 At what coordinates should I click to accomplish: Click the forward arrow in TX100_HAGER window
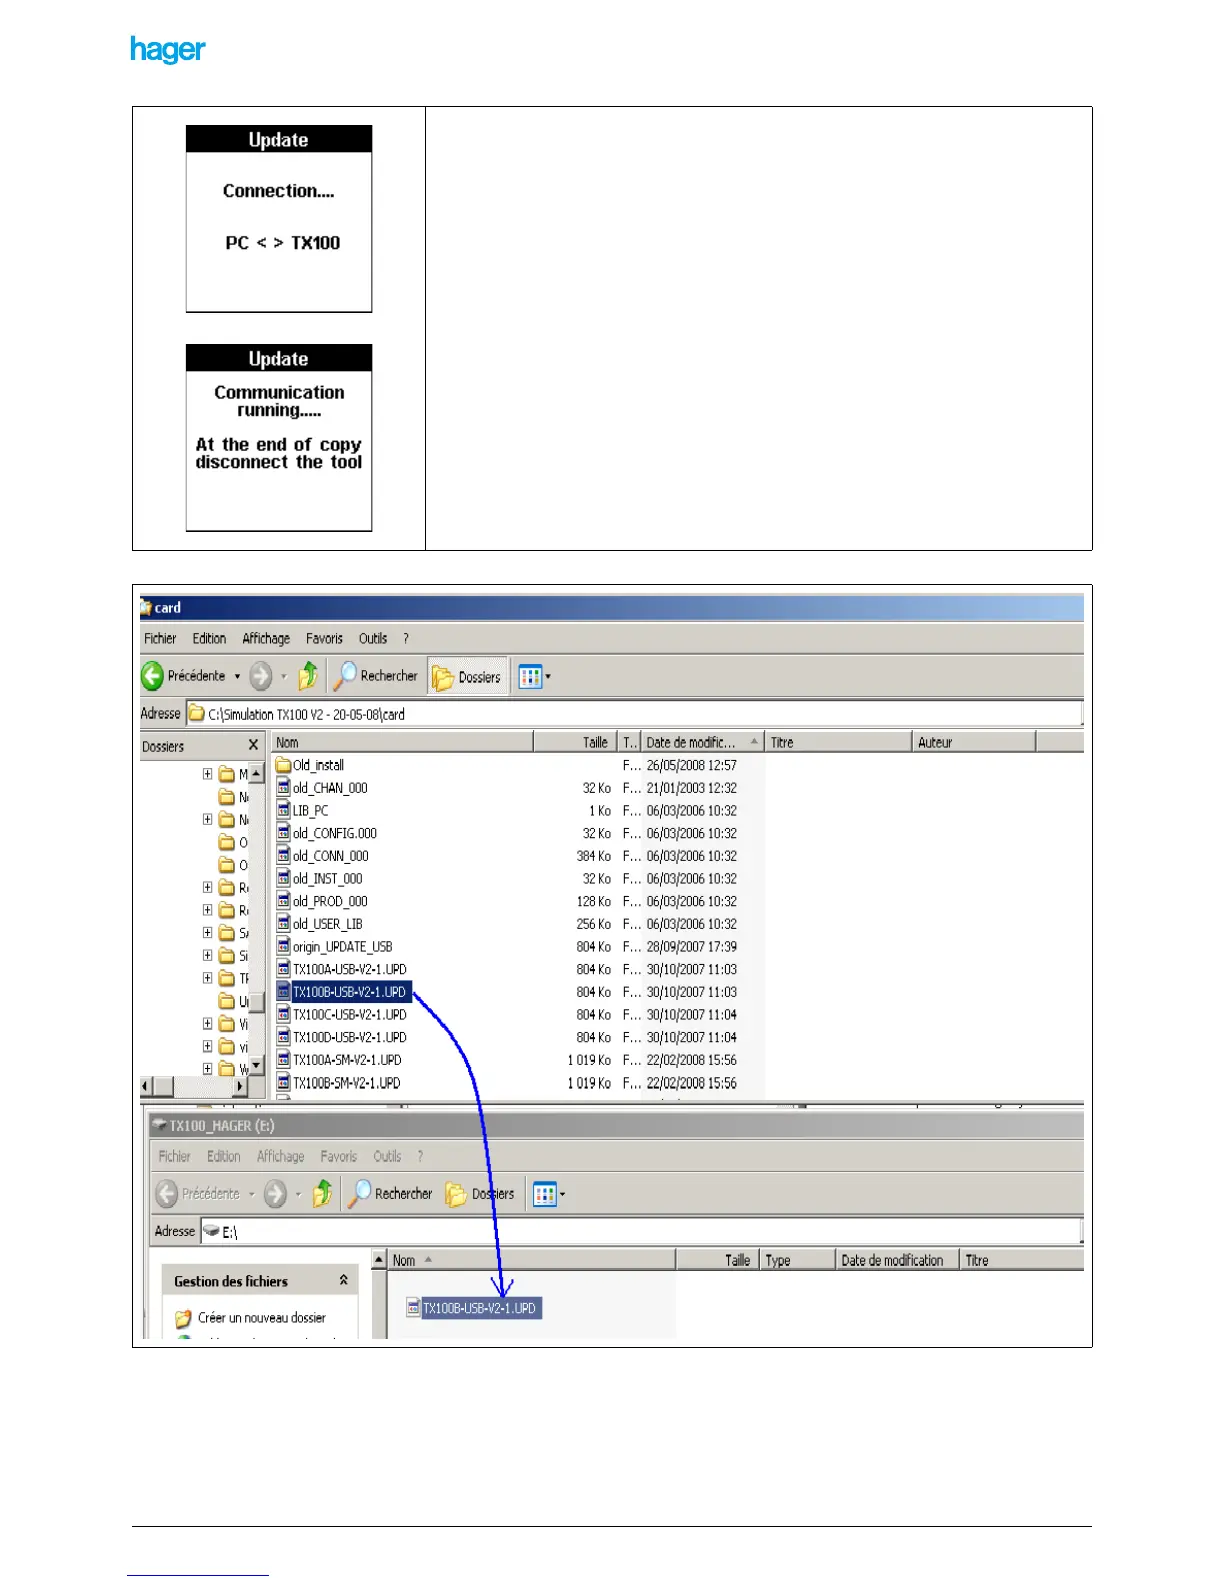coord(275,1194)
